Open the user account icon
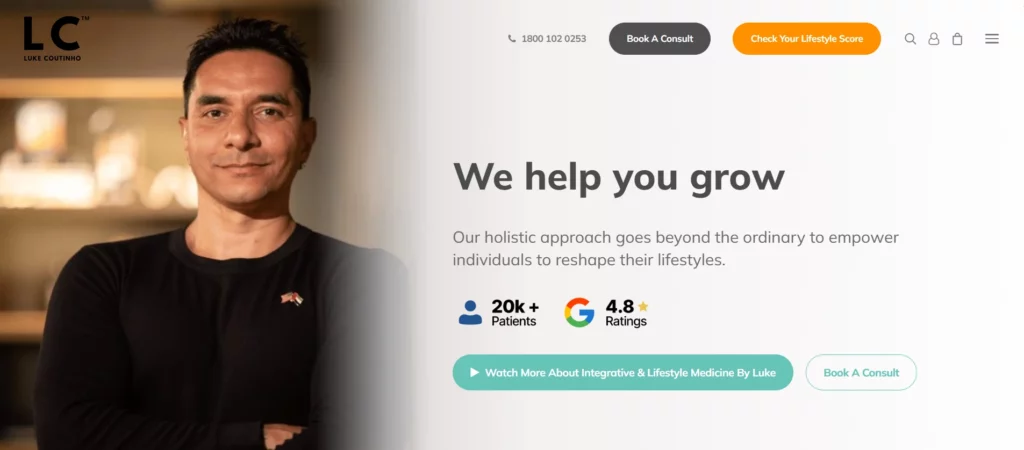The height and width of the screenshot is (450, 1024). 934,39
